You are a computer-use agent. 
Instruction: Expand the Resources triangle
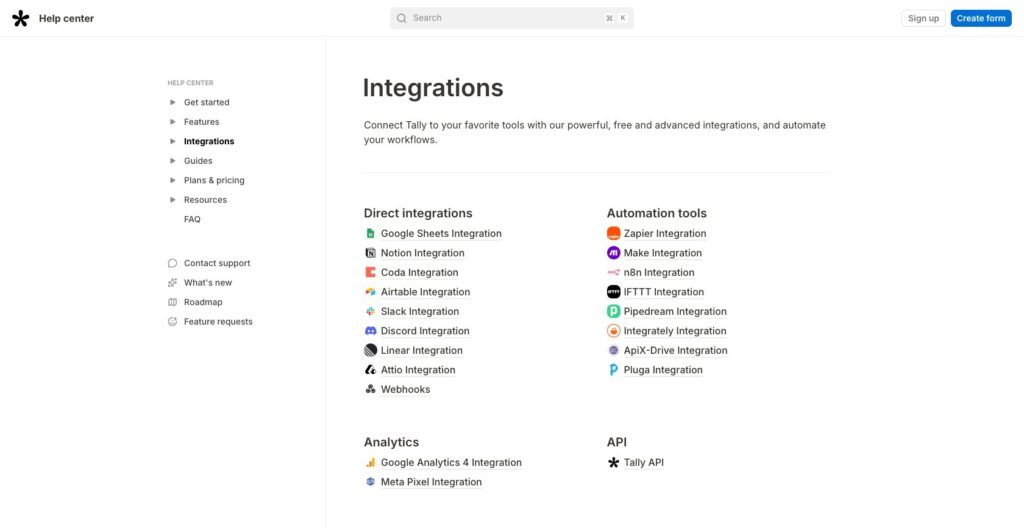[172, 200]
